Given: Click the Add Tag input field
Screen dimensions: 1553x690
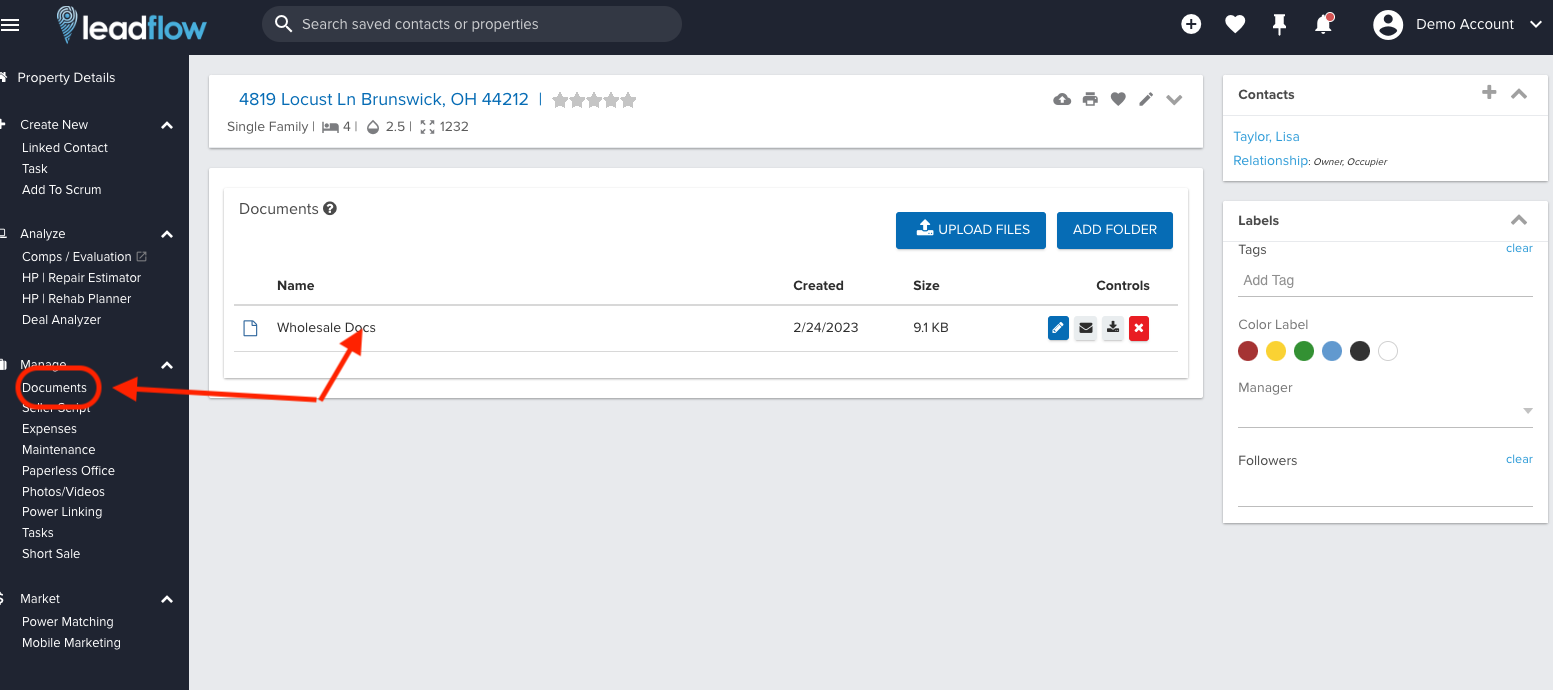Looking at the screenshot, I should [x=1384, y=281].
